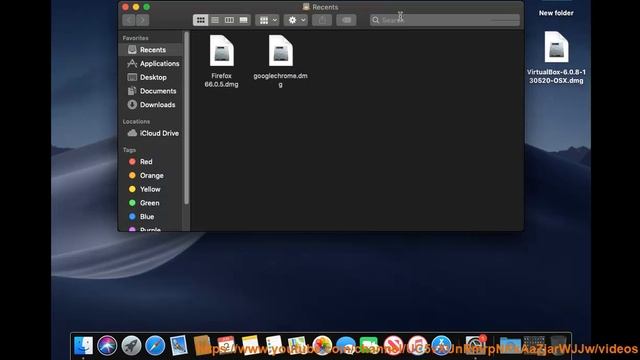Open Trash from the Dock
Viewport: 640px width, 360px height.
click(x=558, y=345)
